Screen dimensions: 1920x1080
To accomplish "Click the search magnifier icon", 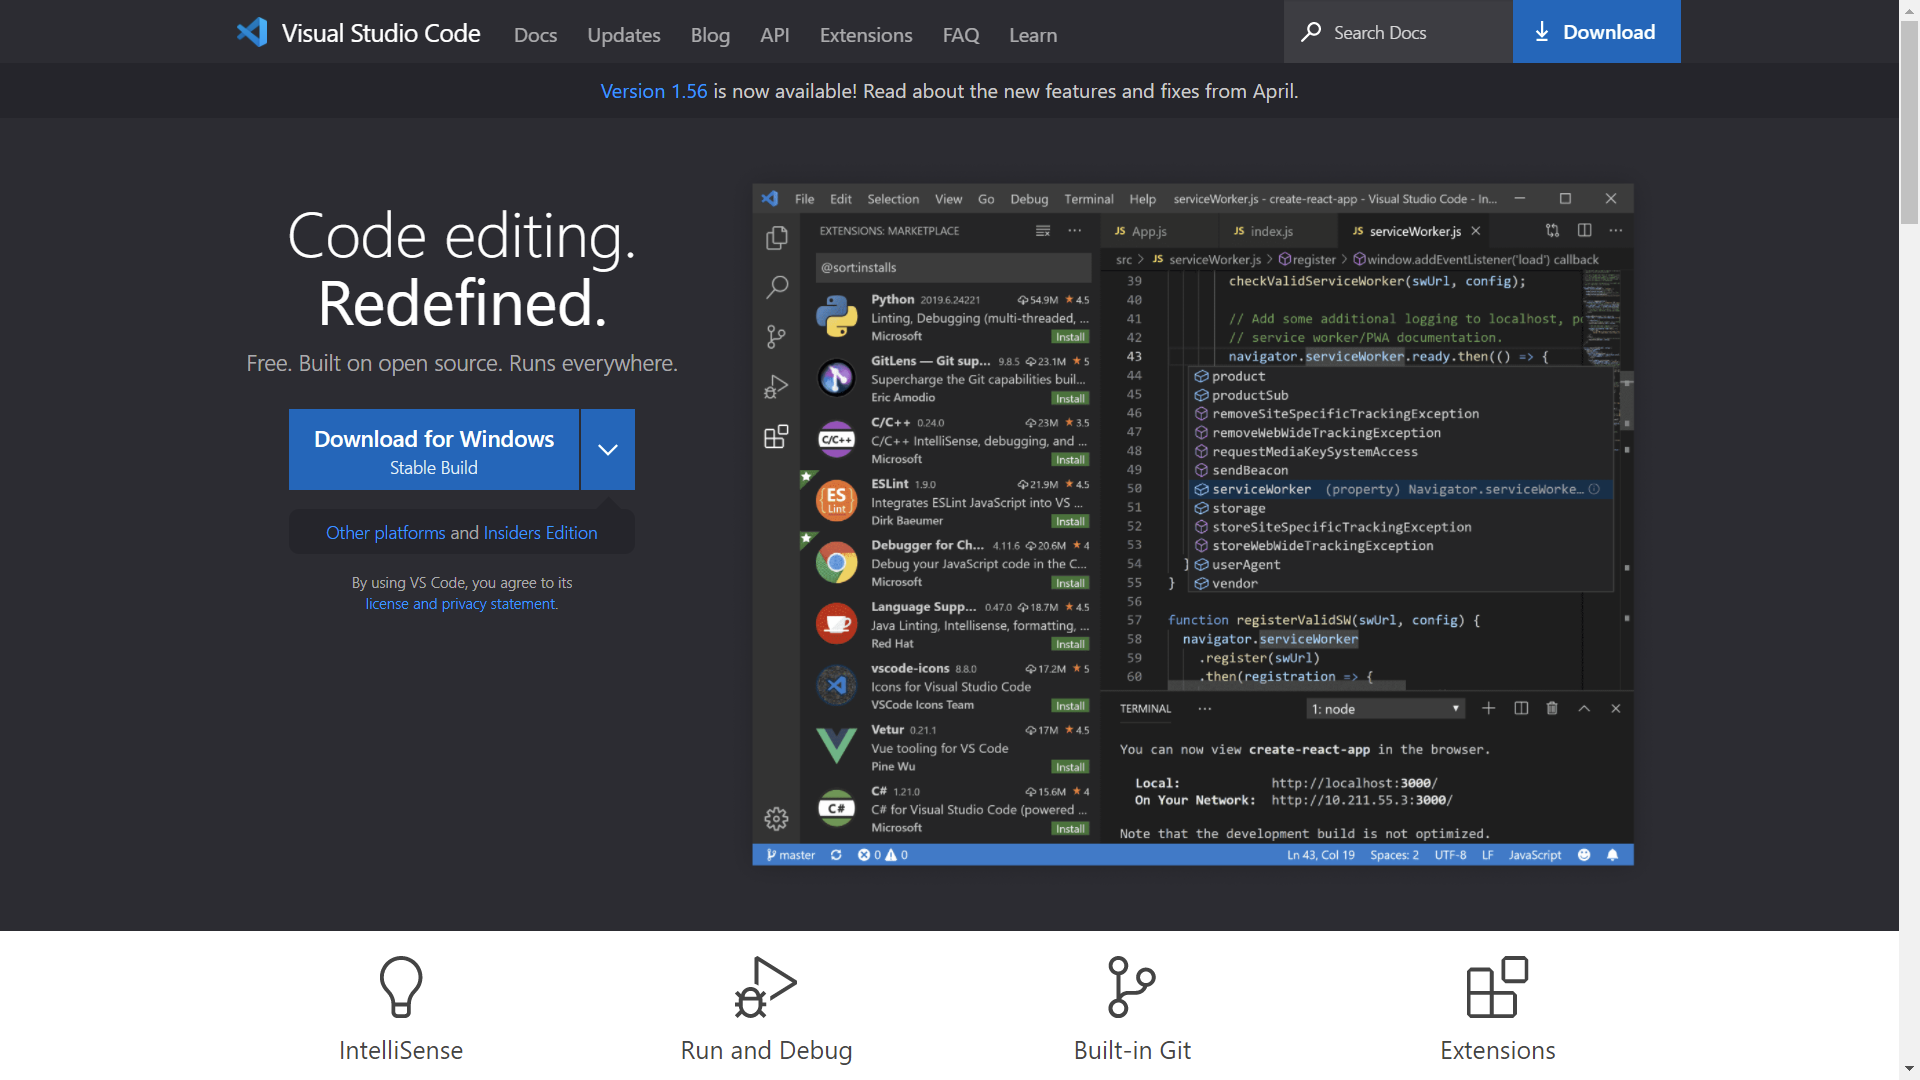I will click(1311, 32).
